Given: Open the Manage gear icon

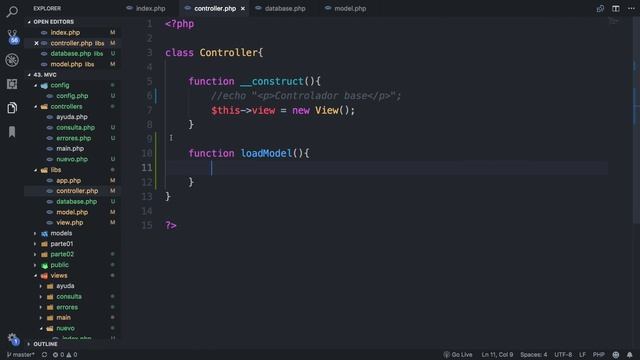Looking at the screenshot, I should coord(12,338).
